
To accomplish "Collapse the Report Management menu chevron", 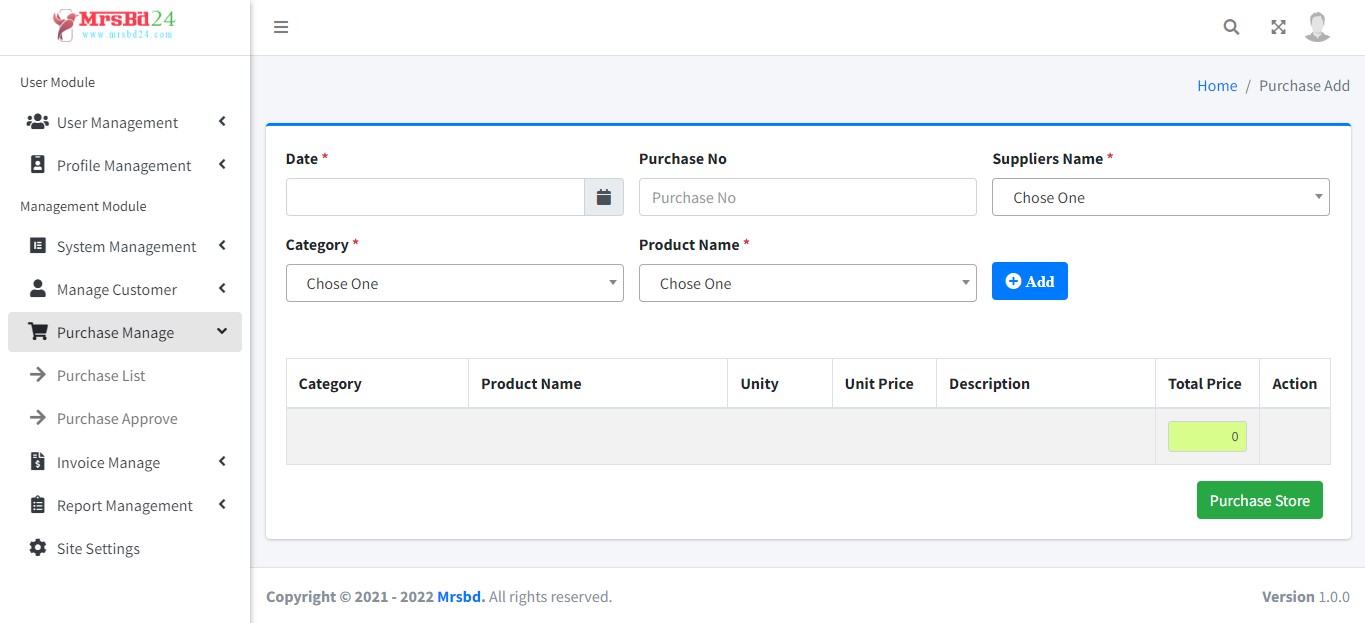I will pyautogui.click(x=221, y=505).
